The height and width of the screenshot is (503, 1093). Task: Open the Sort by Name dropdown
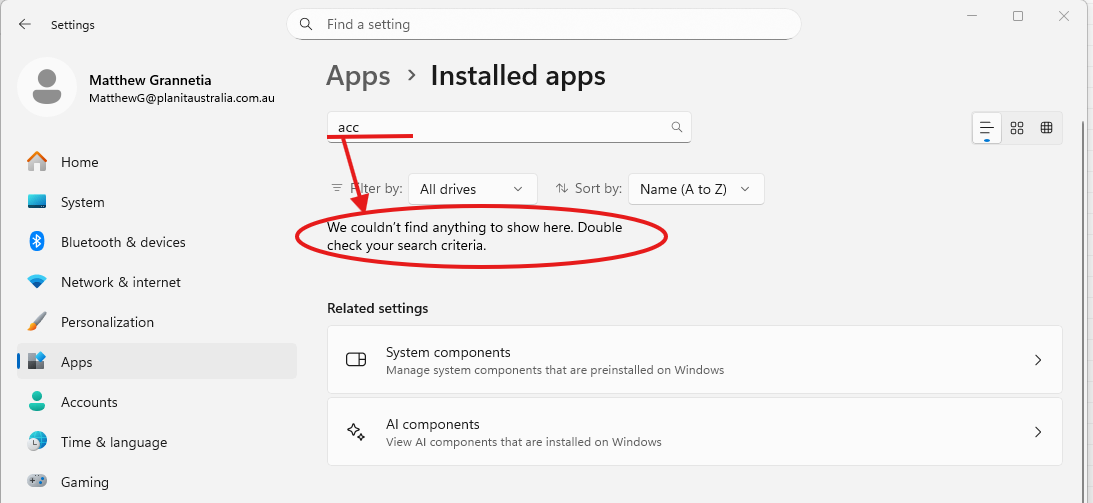[696, 189]
